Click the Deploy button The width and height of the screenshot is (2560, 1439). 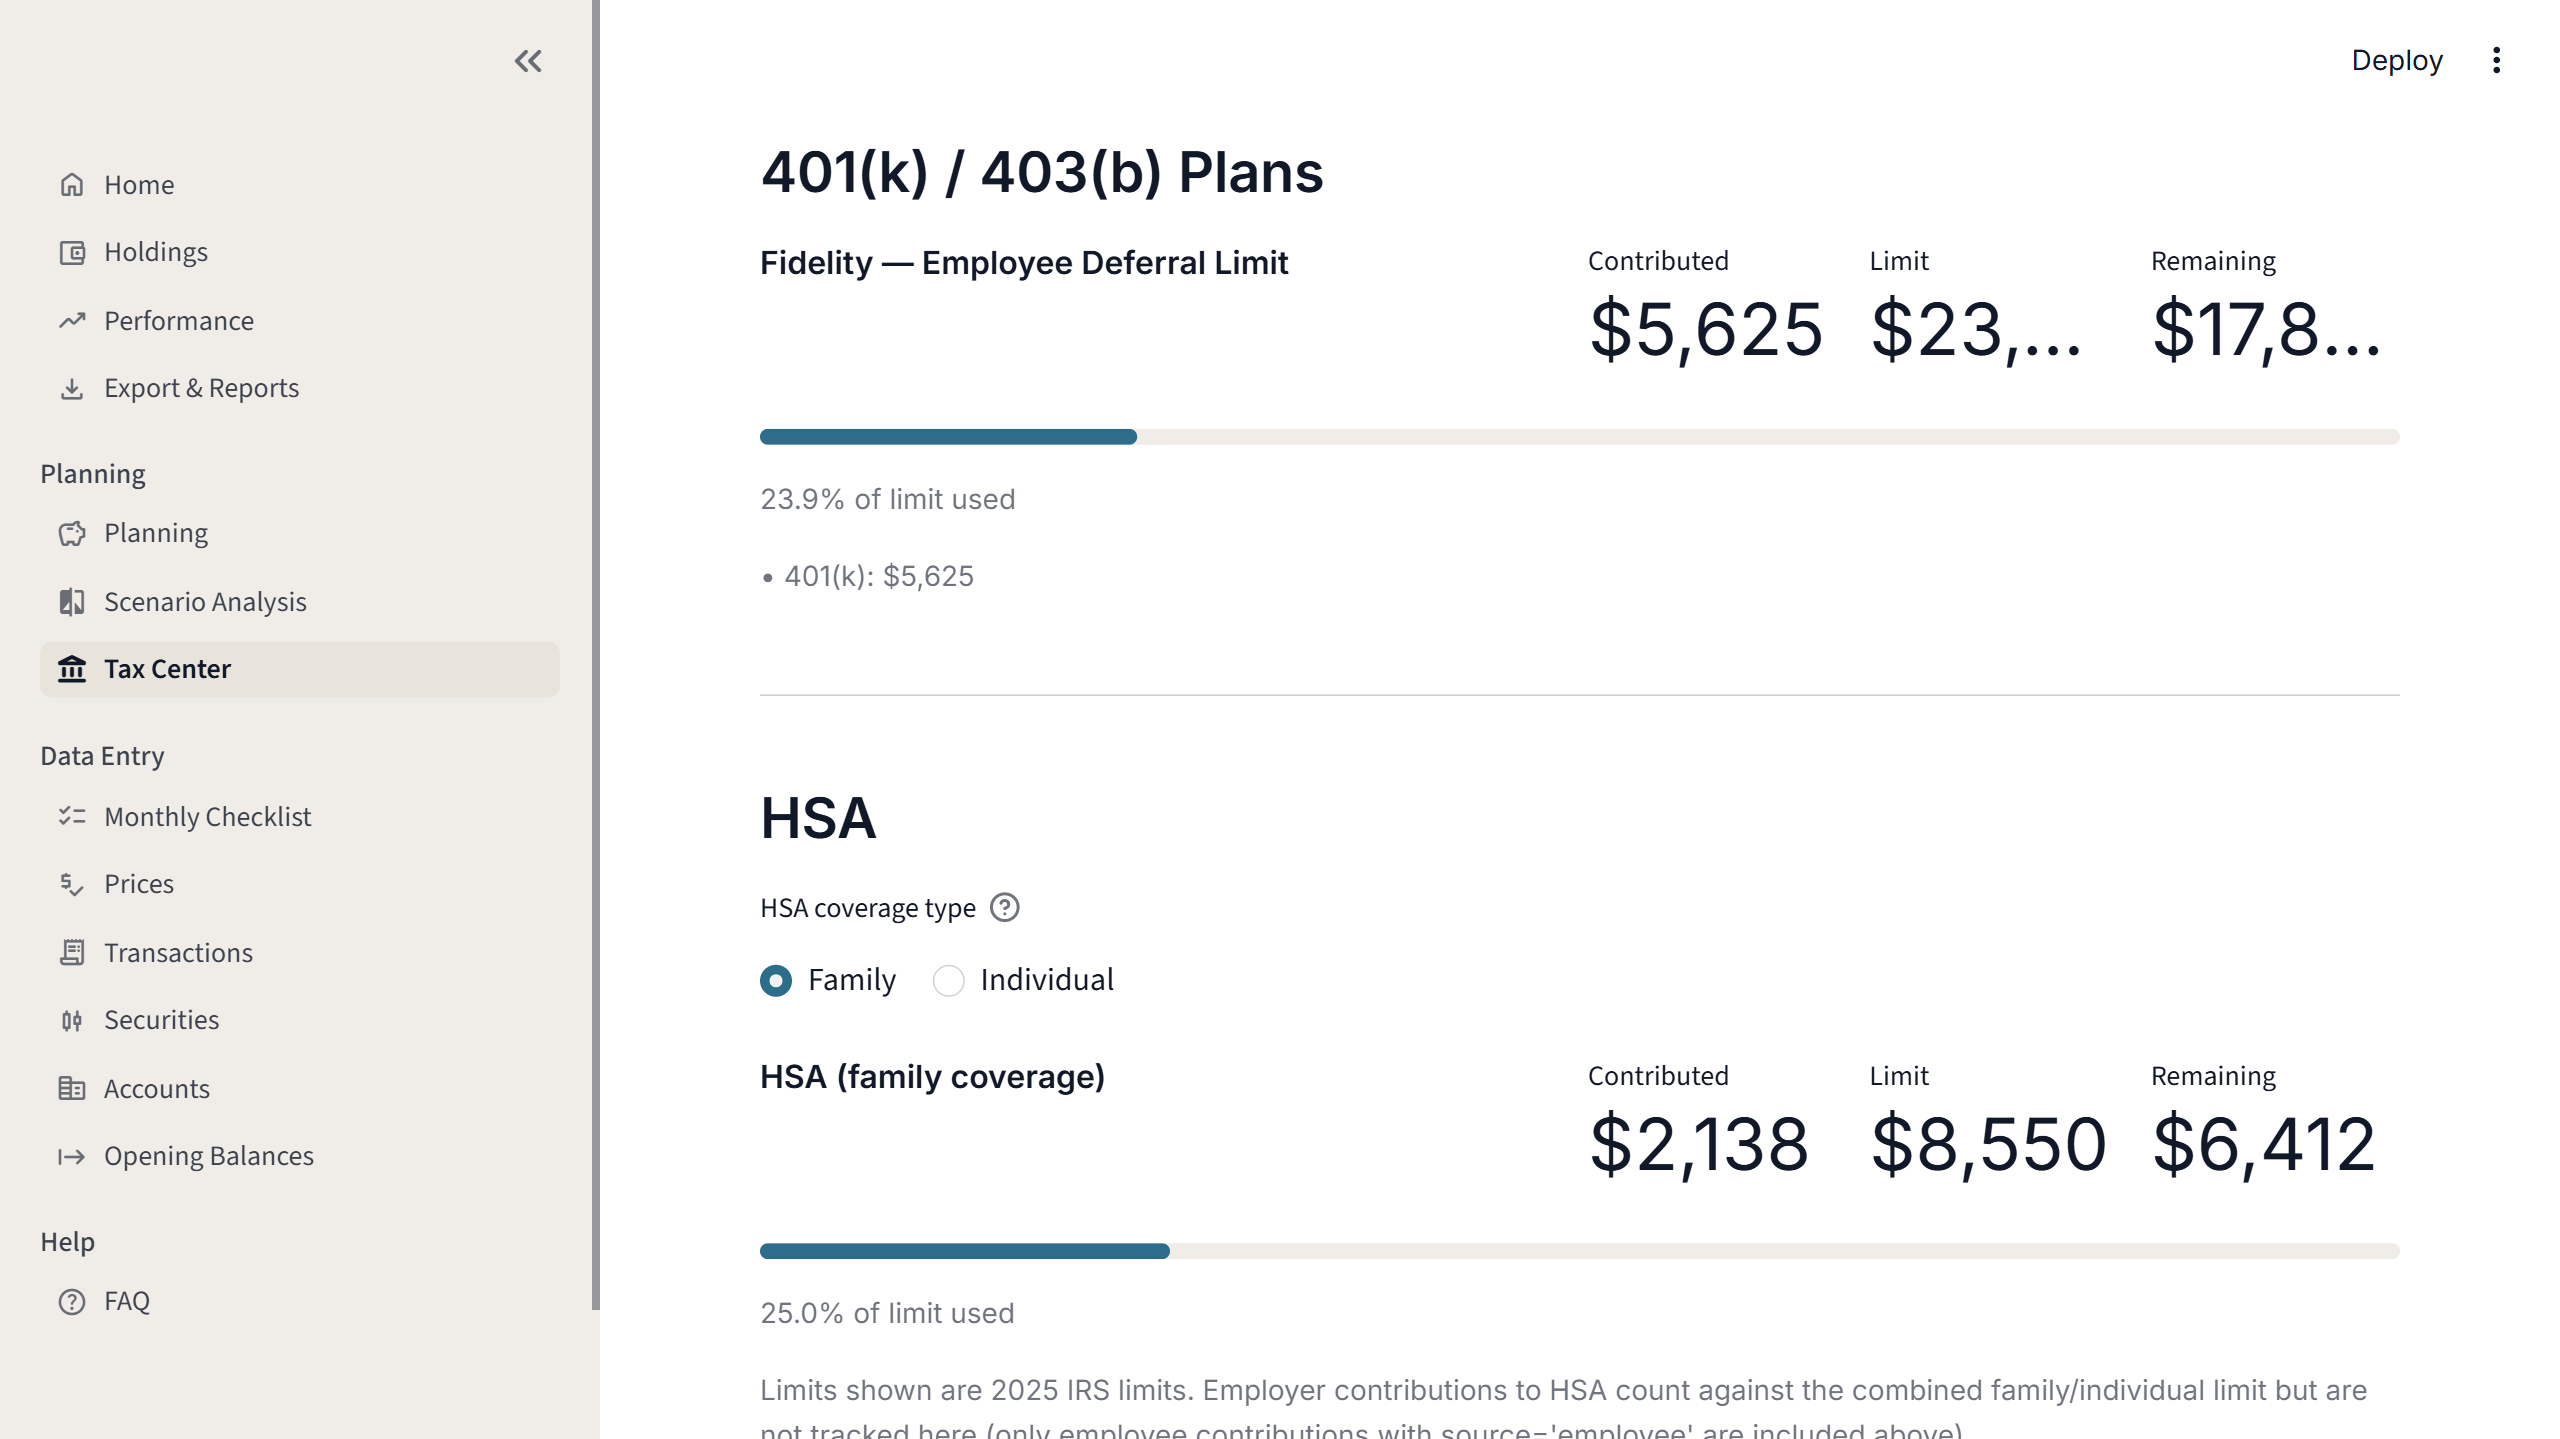tap(2396, 61)
